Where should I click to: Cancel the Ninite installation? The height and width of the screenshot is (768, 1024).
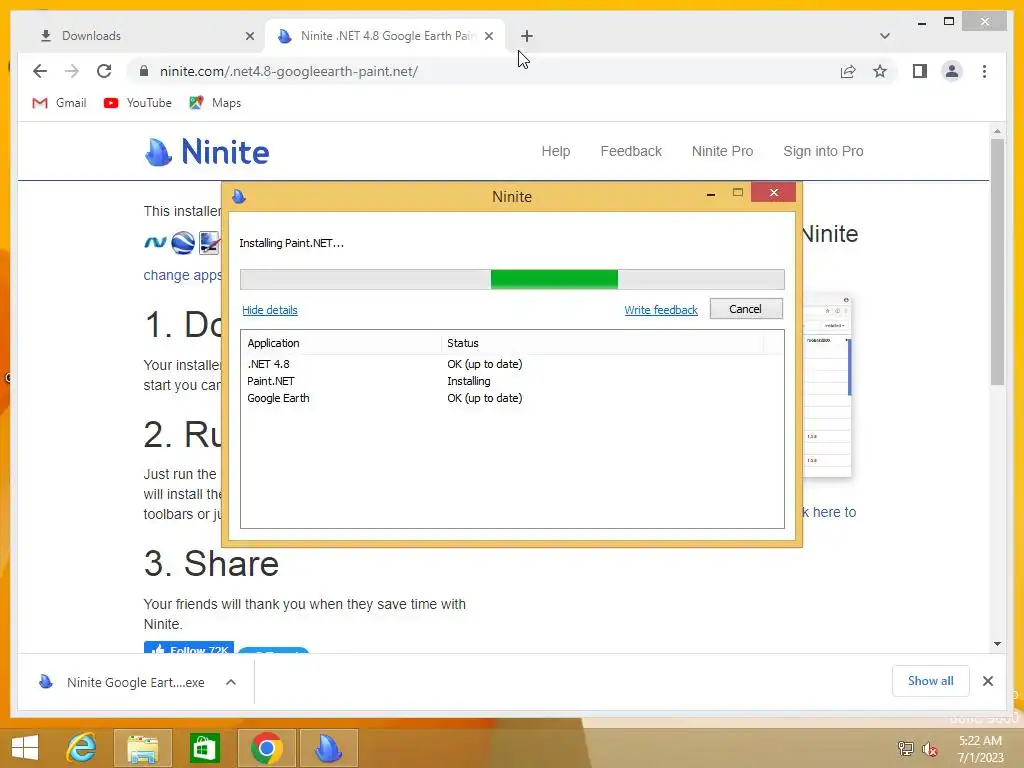[x=745, y=309]
